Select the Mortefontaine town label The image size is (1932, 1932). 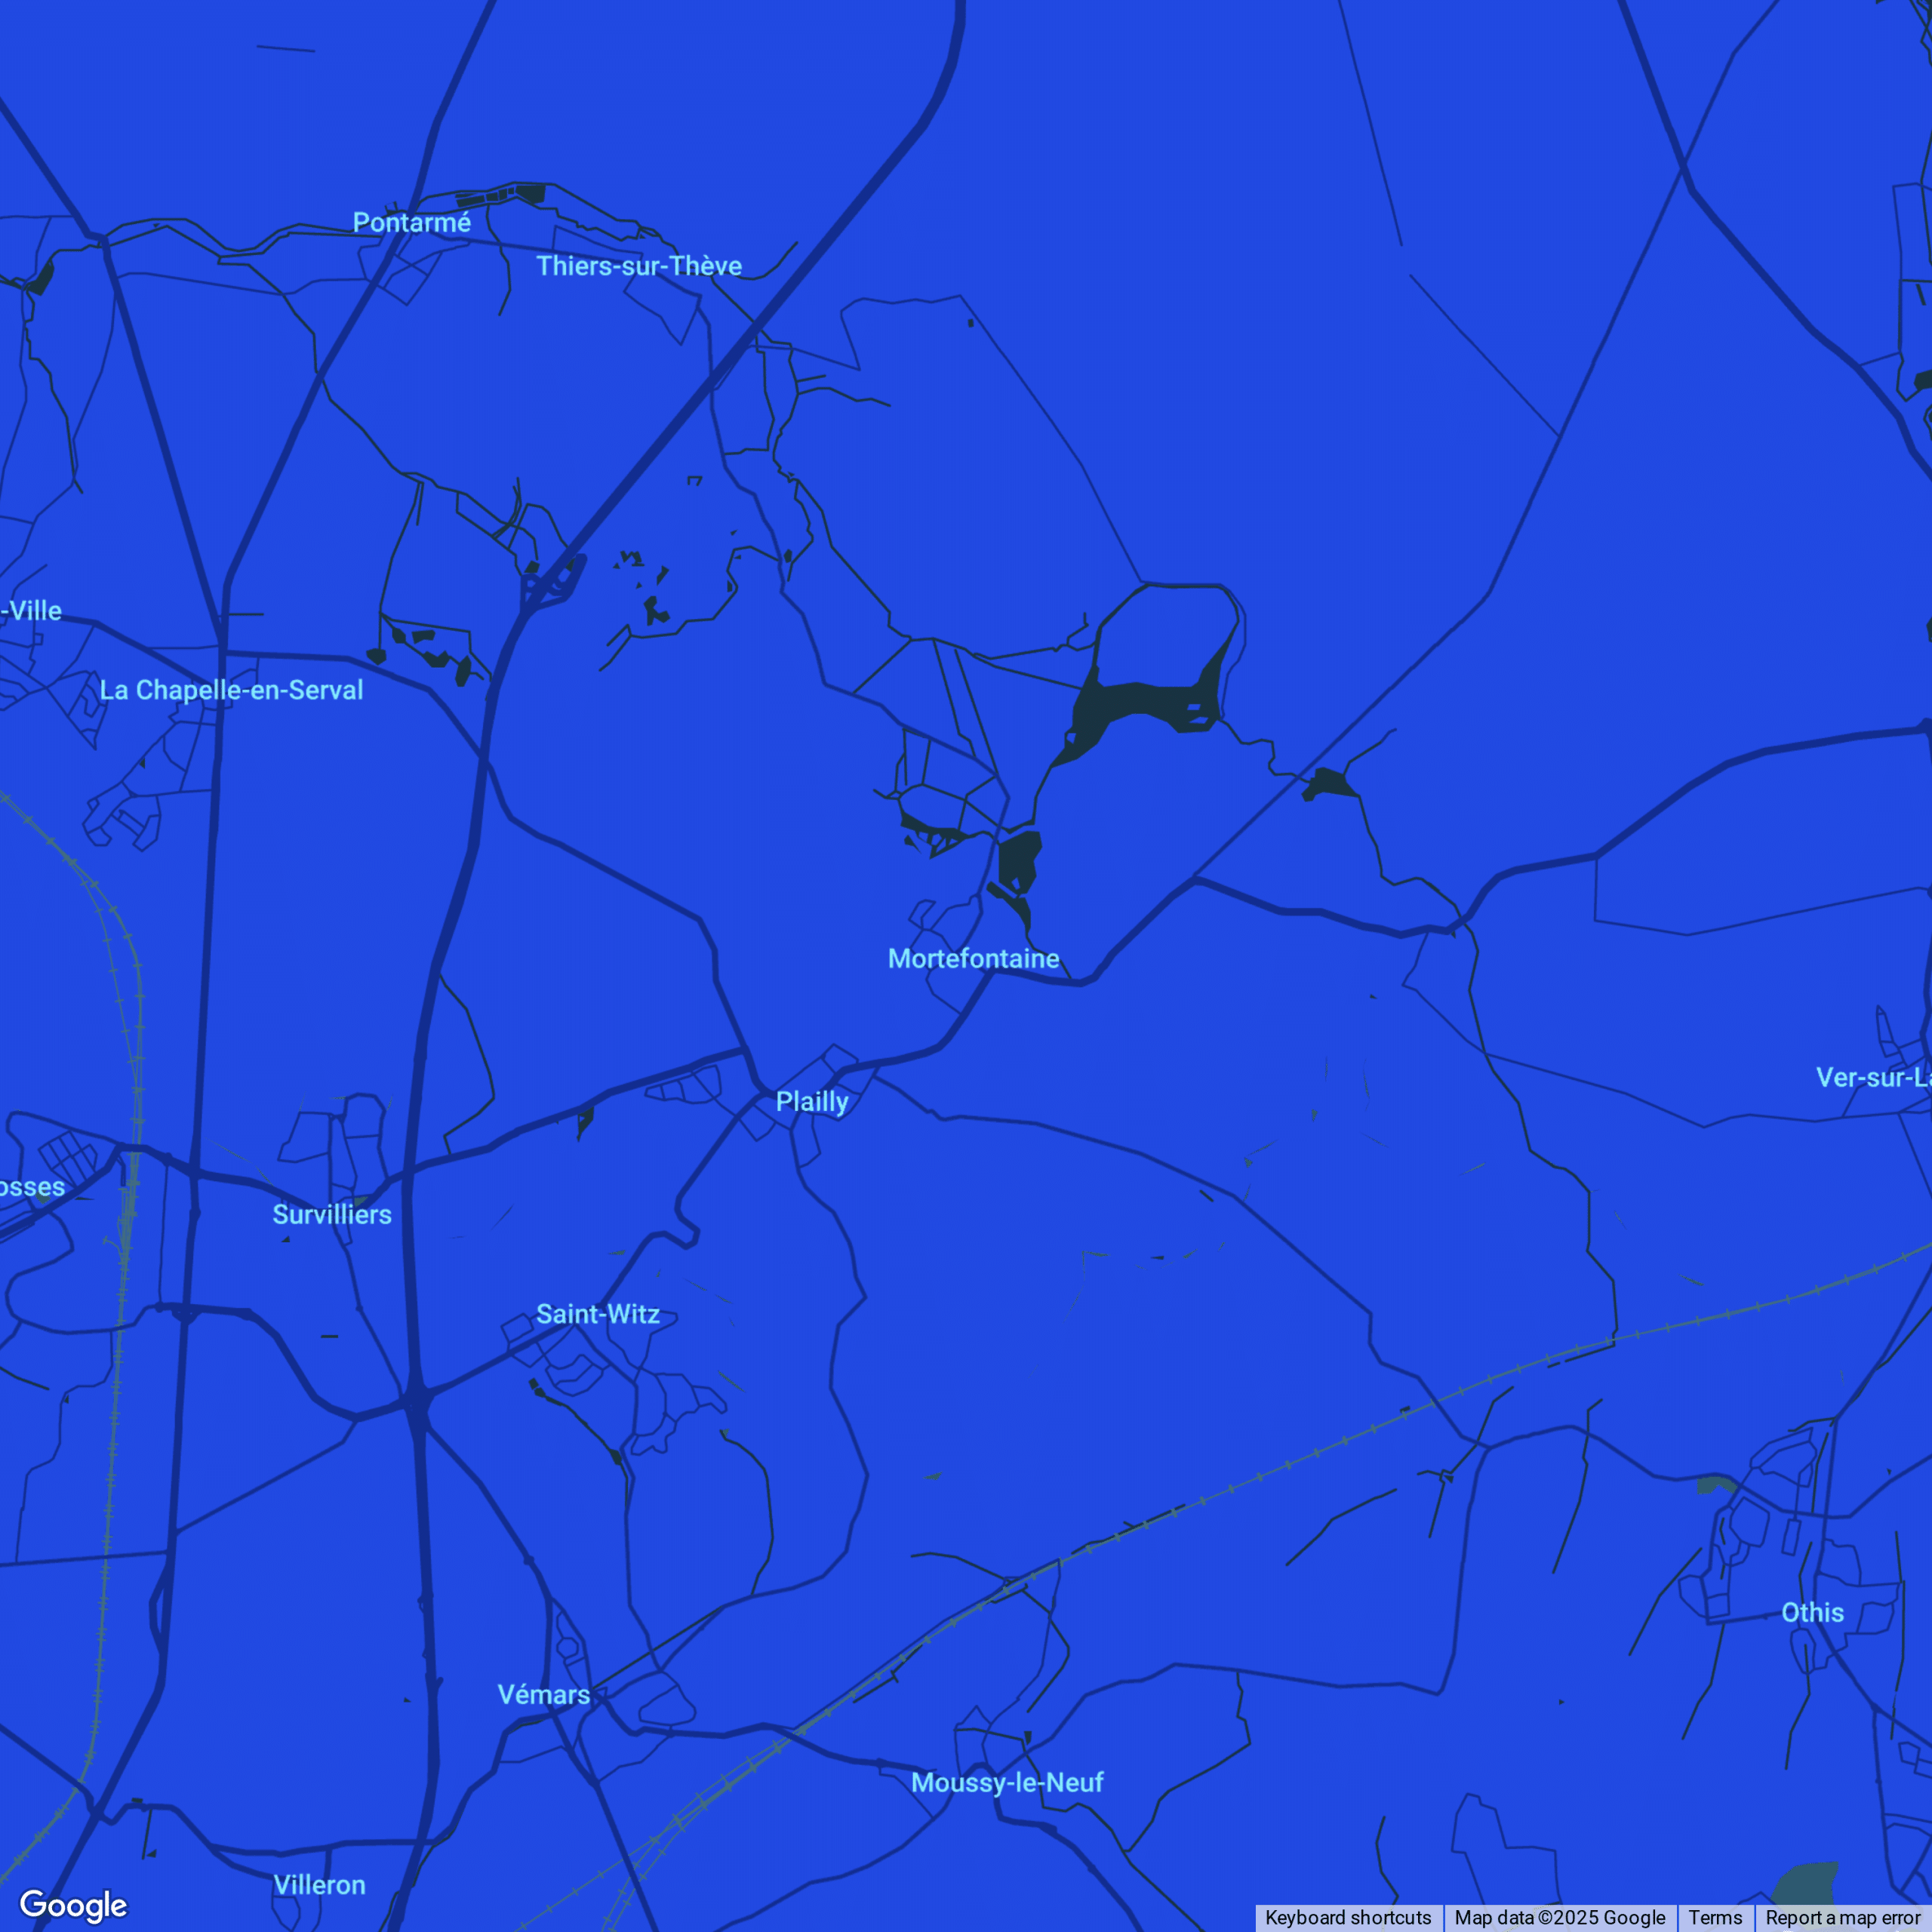(x=973, y=958)
